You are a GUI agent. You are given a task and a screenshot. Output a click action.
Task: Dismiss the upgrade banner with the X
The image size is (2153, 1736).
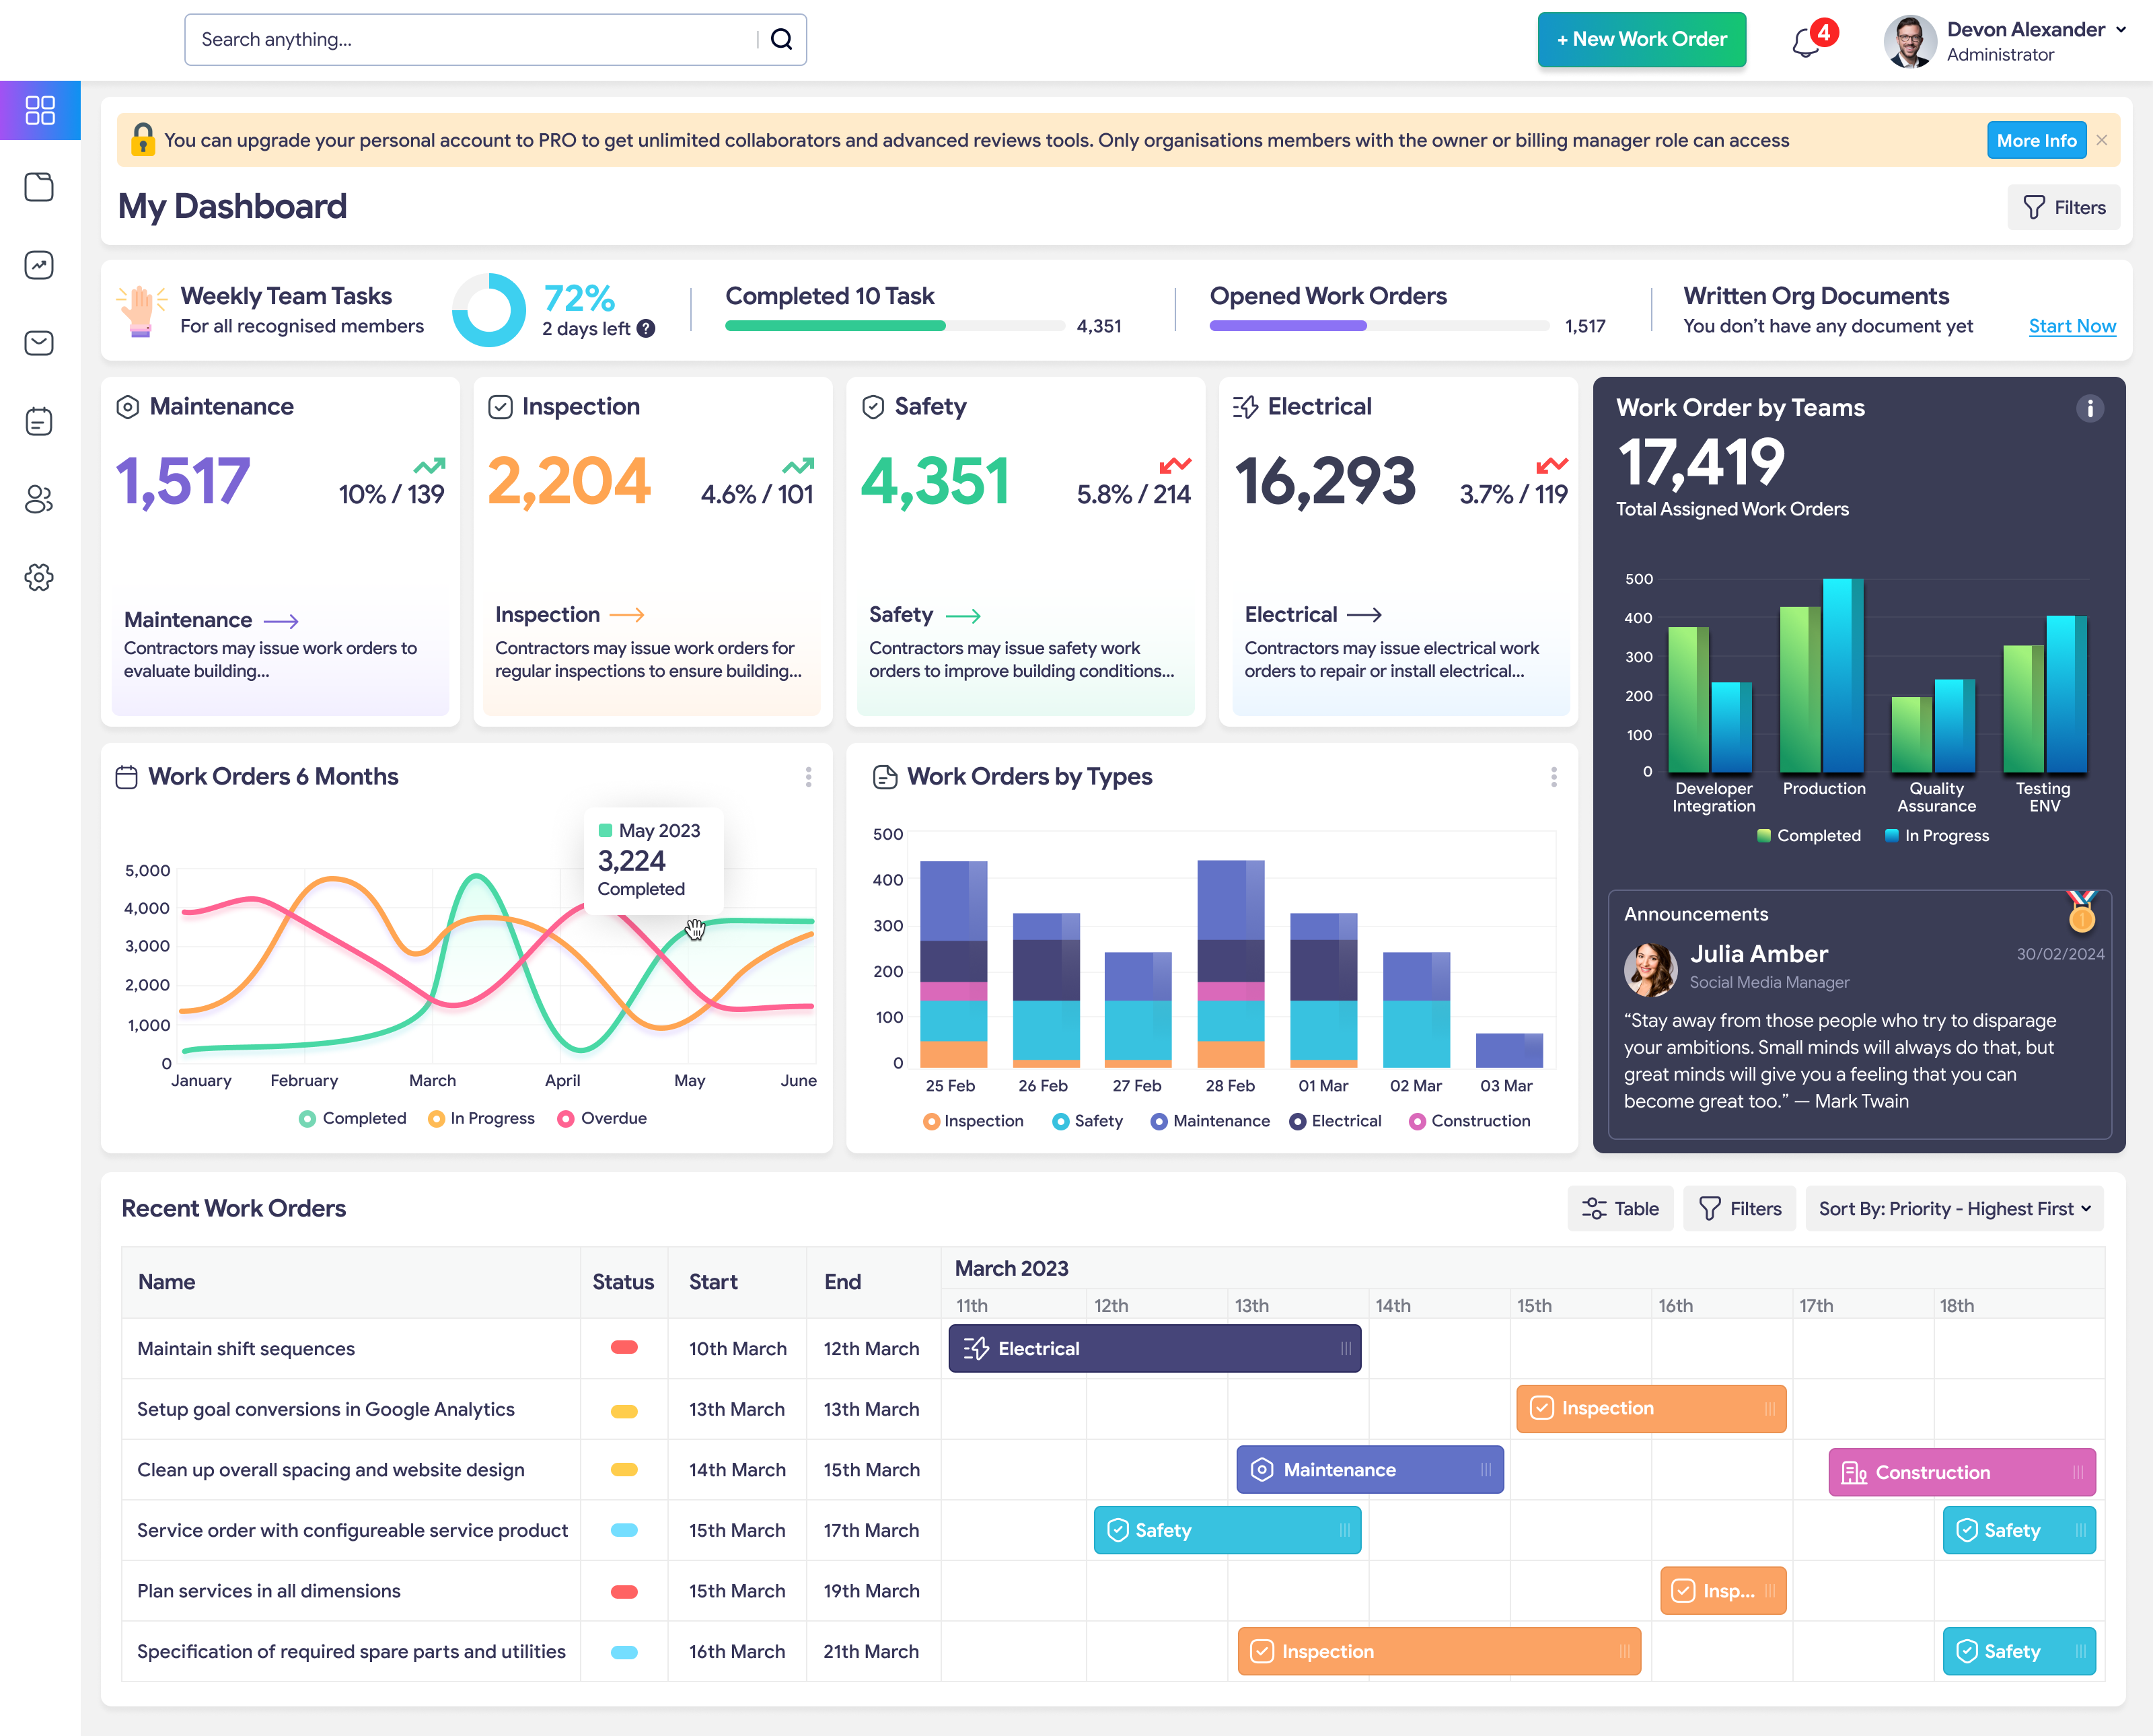(2102, 140)
